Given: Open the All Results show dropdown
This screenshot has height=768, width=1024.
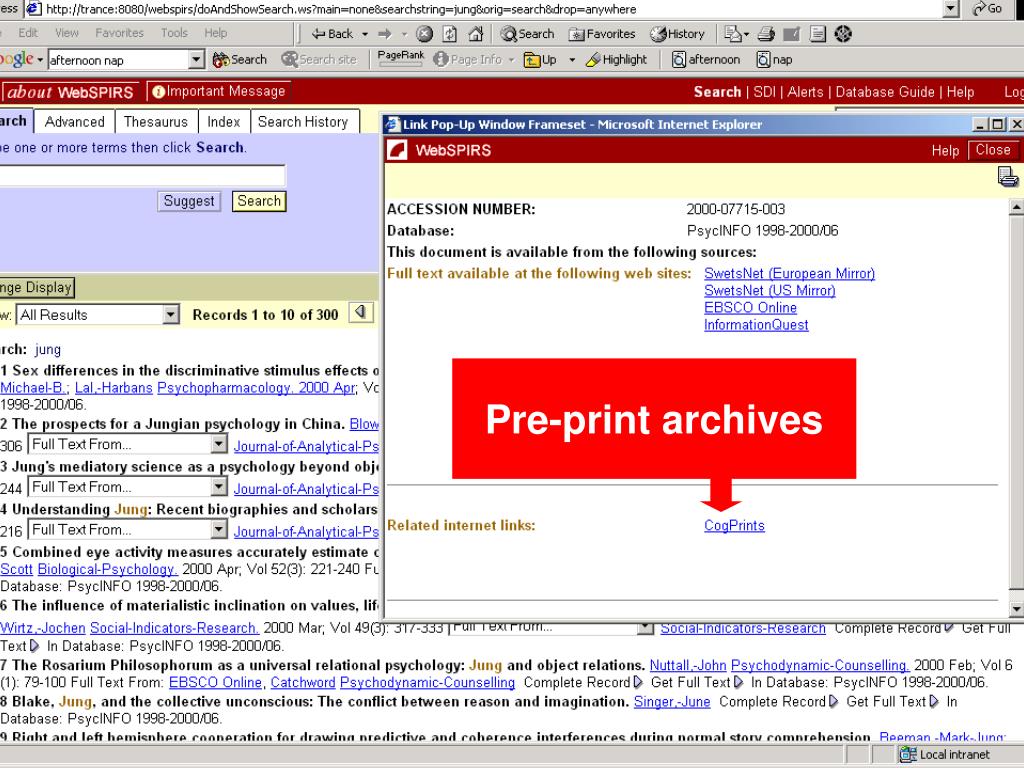Looking at the screenshot, I should pyautogui.click(x=170, y=315).
